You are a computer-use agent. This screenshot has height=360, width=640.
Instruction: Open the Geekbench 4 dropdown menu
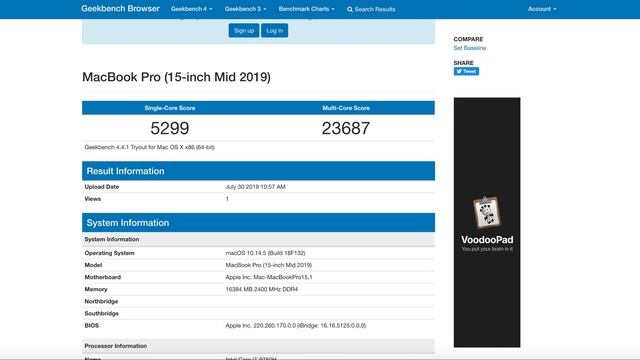(x=191, y=9)
